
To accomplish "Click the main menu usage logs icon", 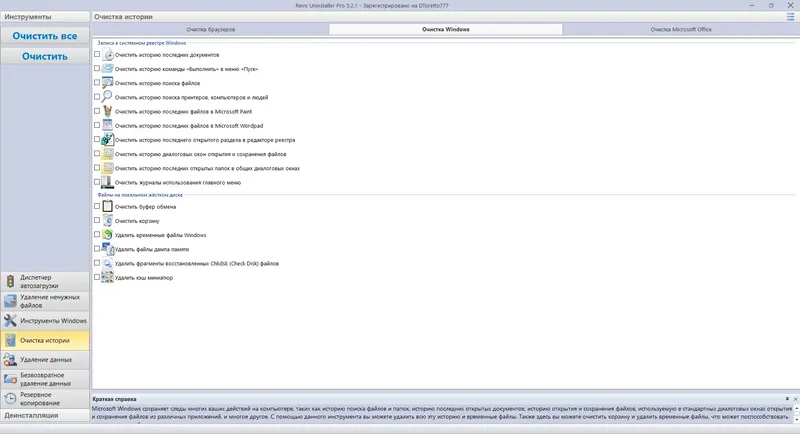I will tap(107, 182).
